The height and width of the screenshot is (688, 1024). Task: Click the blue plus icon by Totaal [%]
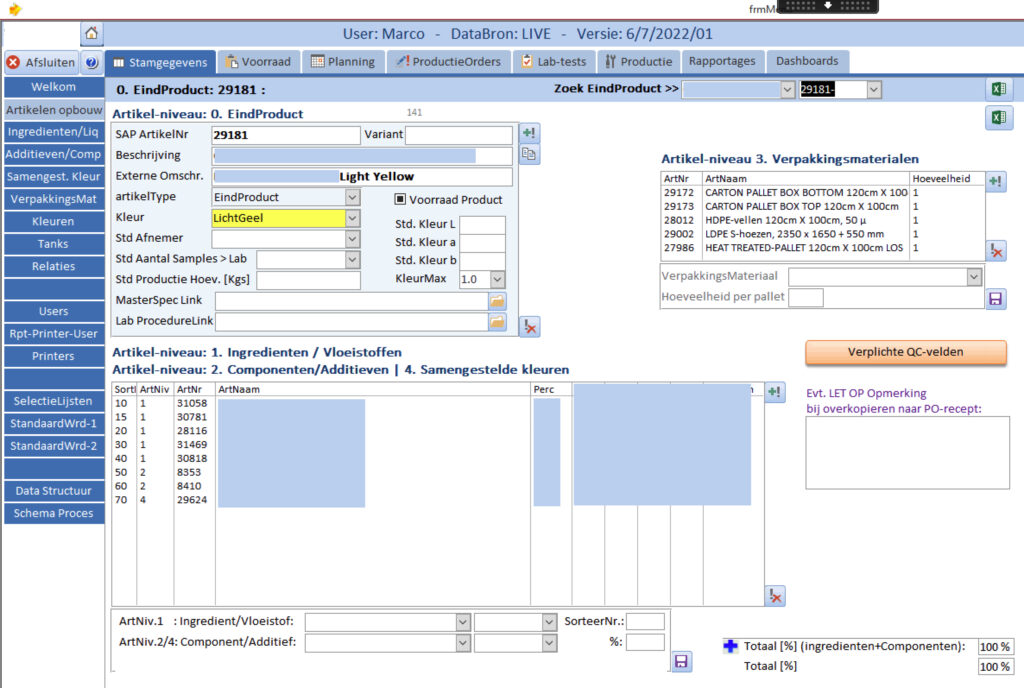coord(730,647)
